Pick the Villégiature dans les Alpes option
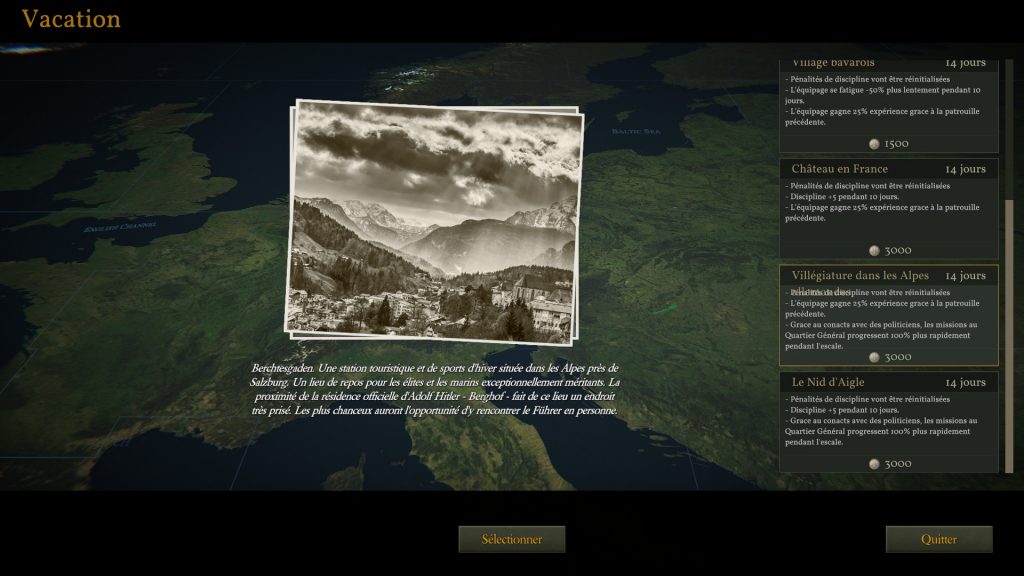This screenshot has height=576, width=1024. (x=860, y=275)
